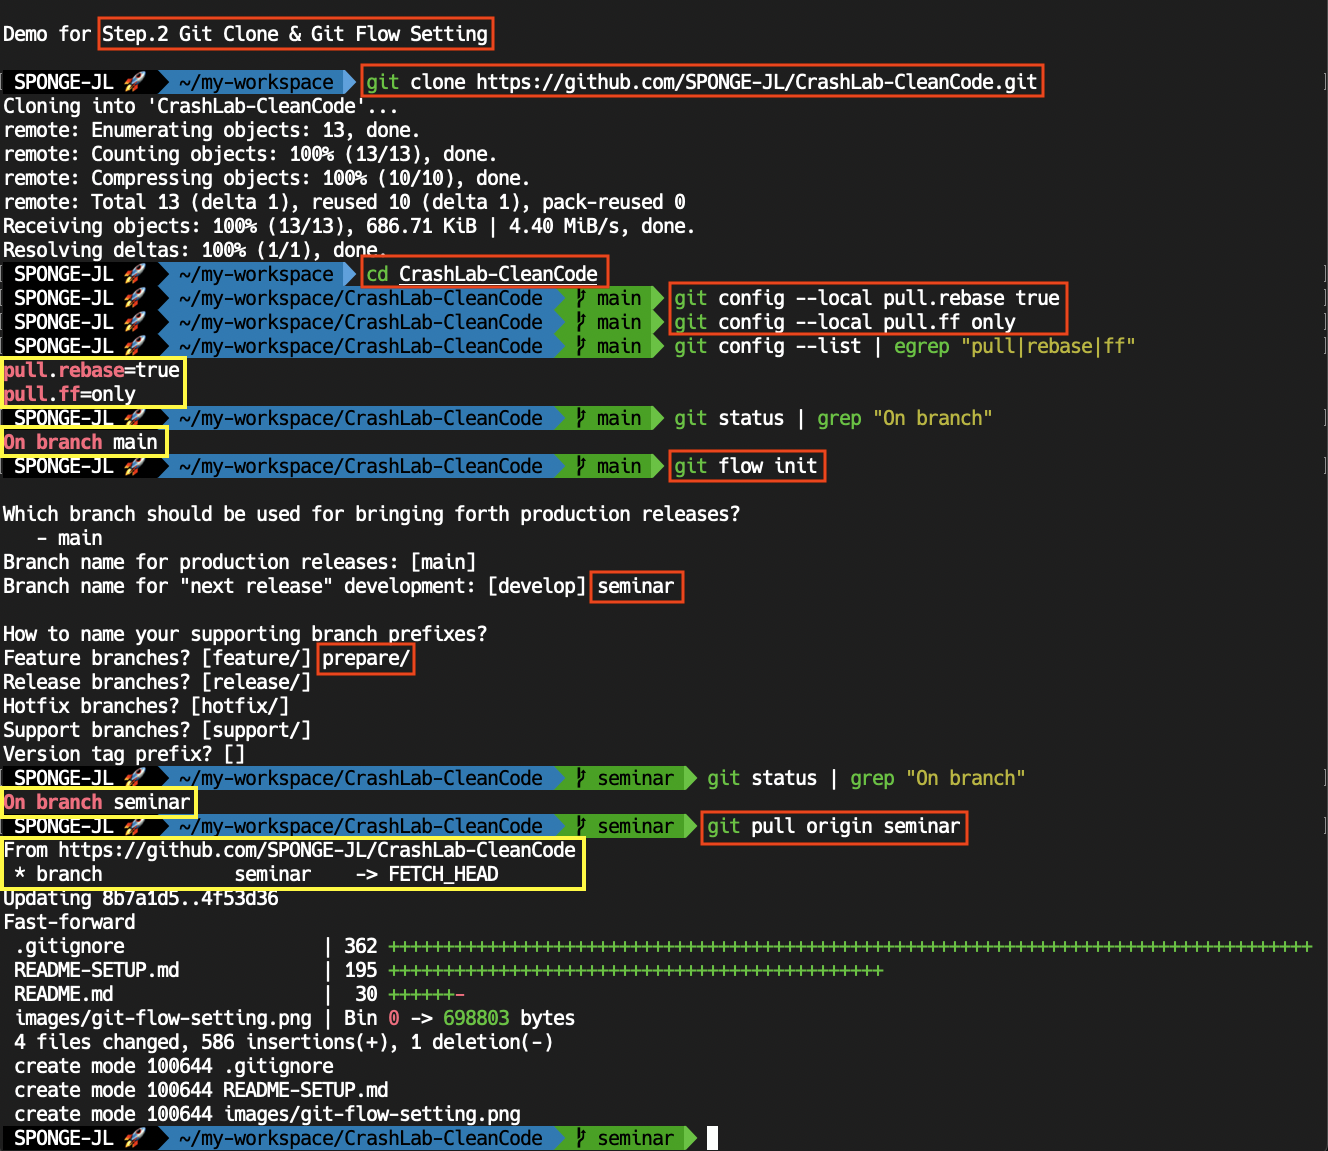Click the On branch seminar highlighted line

pyautogui.click(x=97, y=802)
